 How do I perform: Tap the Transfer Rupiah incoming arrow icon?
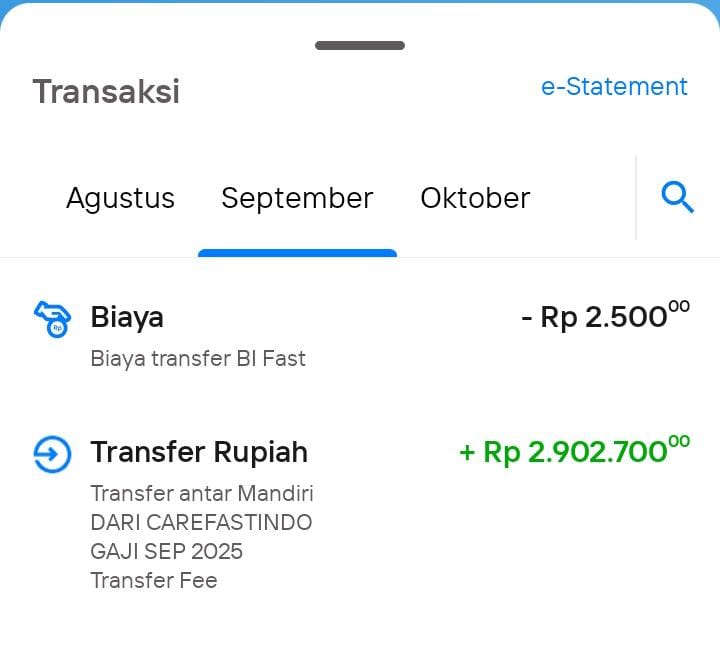52,453
